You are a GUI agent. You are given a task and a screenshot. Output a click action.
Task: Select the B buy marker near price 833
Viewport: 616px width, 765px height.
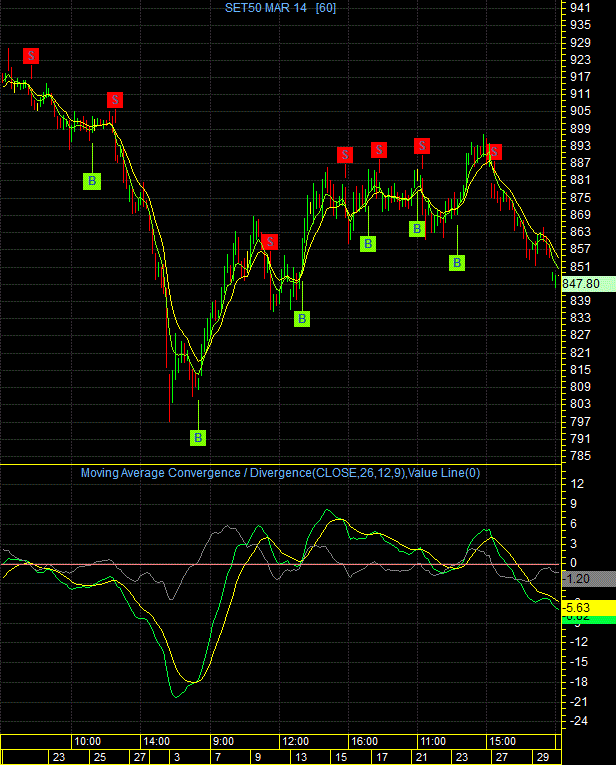302,319
